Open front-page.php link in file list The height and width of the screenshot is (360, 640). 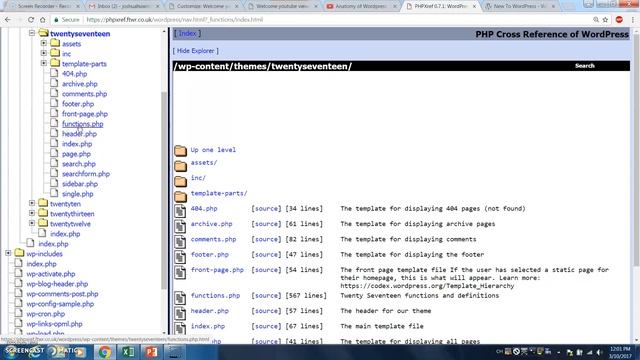coord(217,270)
